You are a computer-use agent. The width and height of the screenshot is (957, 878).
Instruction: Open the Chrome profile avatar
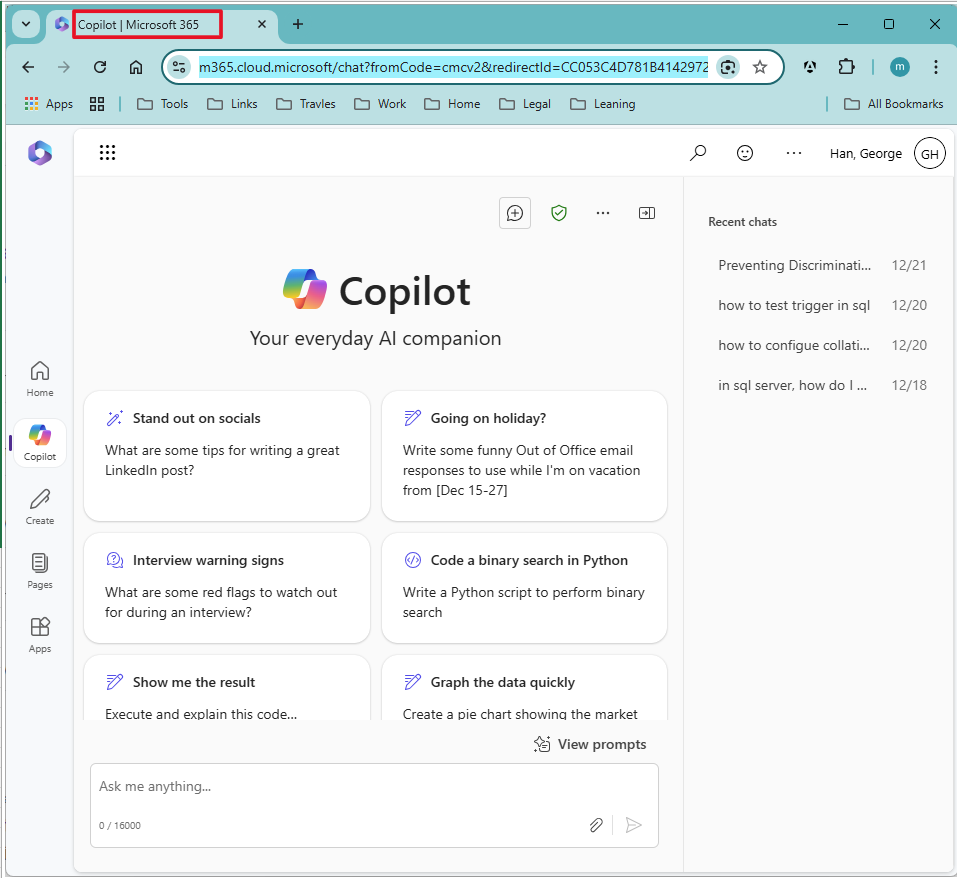[900, 67]
